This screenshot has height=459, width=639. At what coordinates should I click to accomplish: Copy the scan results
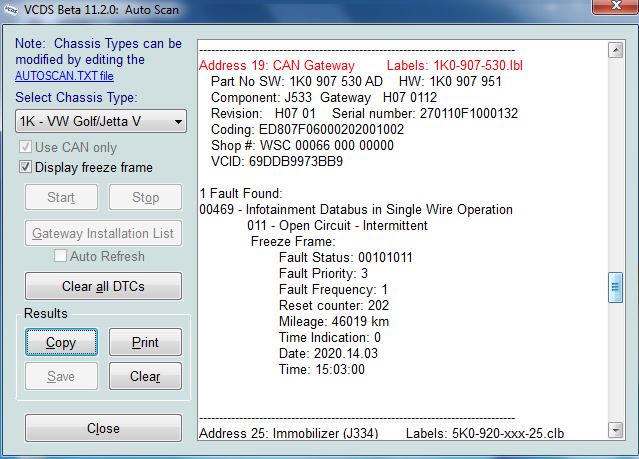(x=61, y=342)
